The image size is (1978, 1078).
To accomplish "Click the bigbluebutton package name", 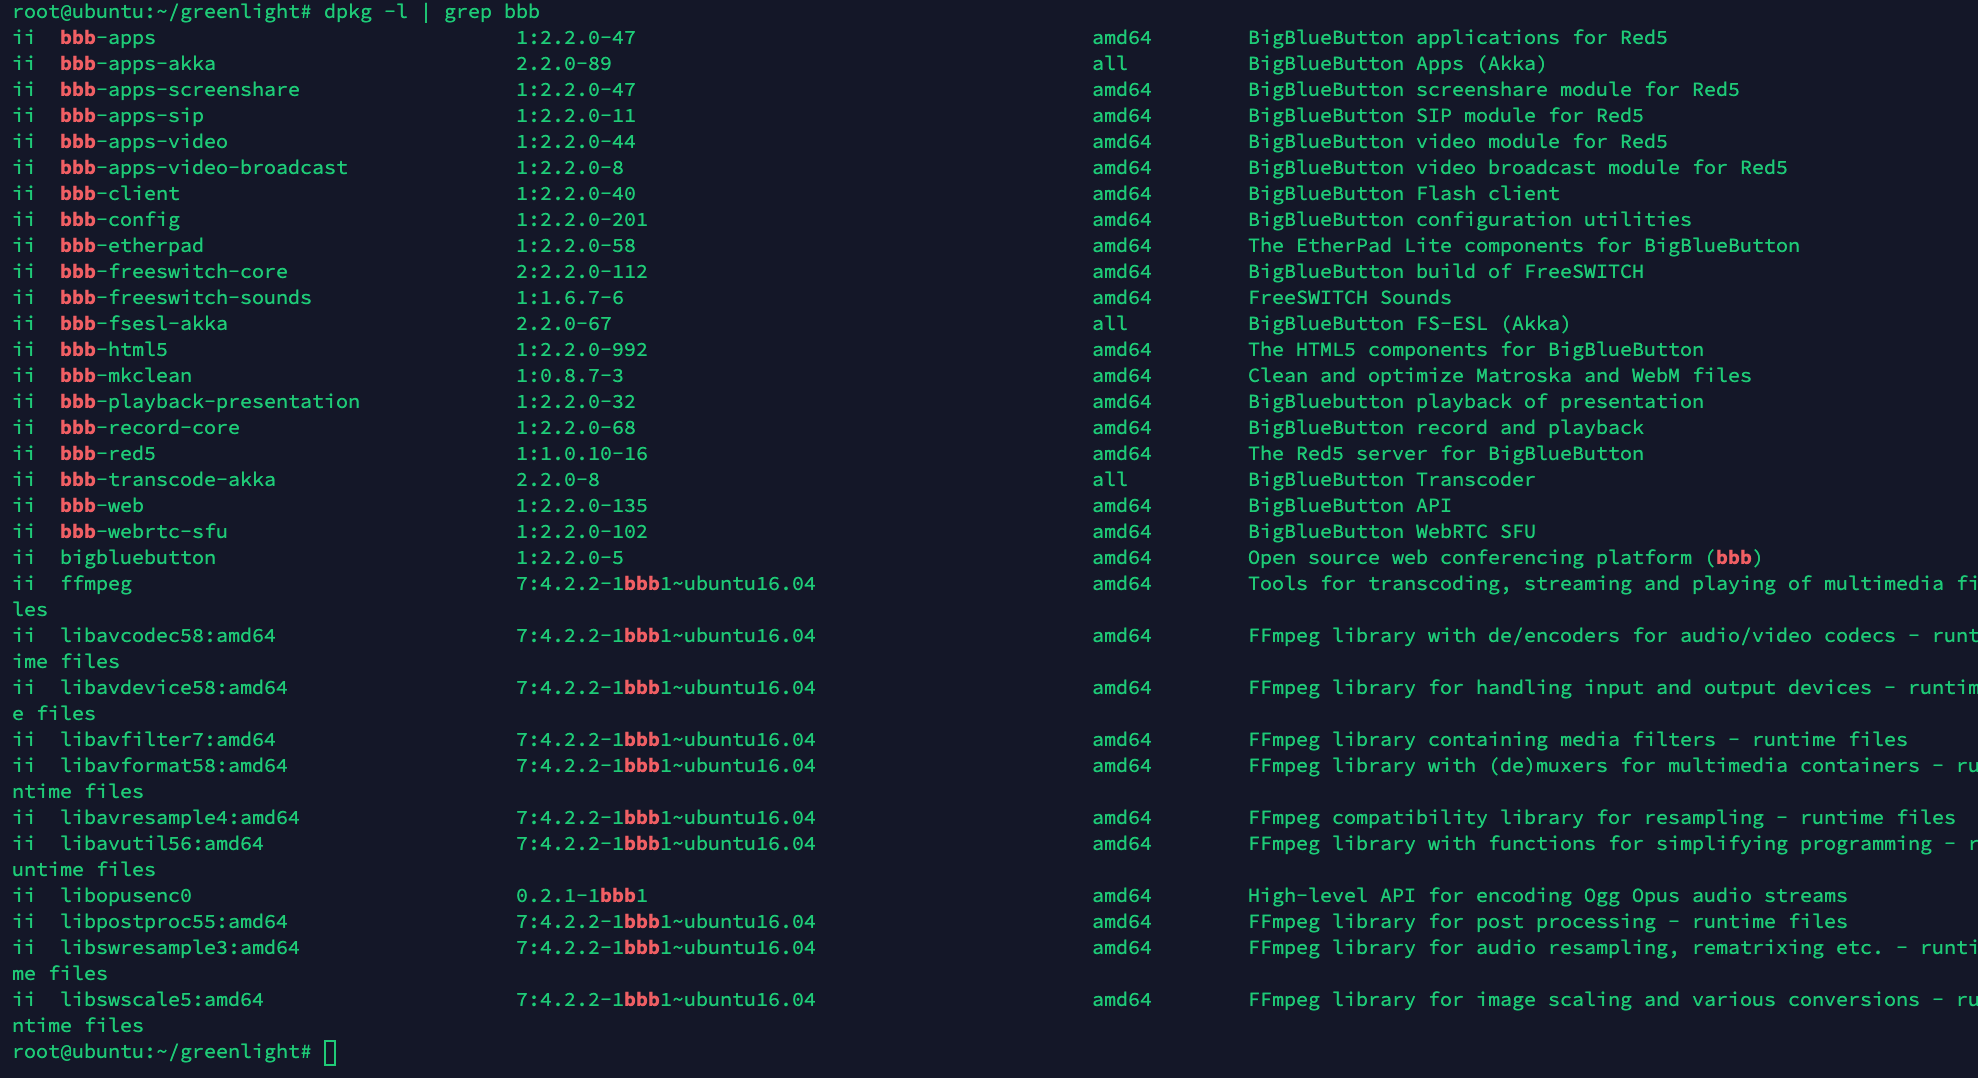I will click(138, 558).
